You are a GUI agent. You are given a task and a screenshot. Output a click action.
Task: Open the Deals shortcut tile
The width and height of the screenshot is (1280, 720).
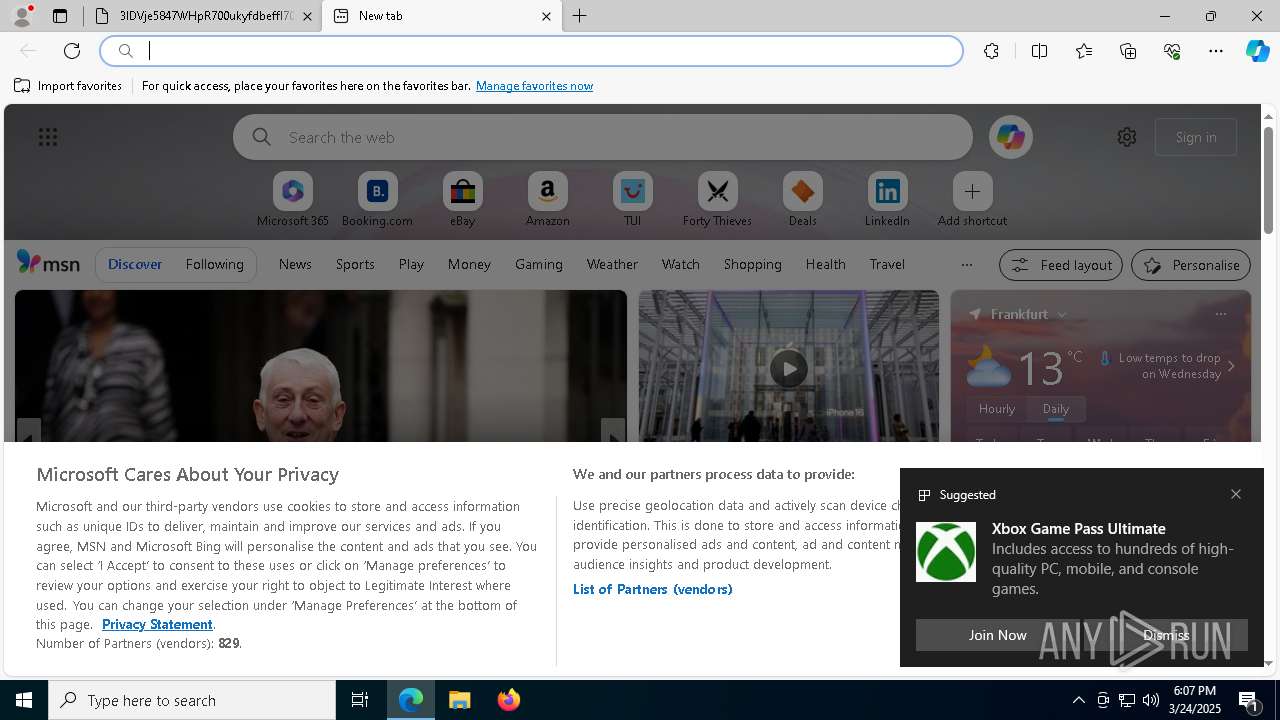802,200
